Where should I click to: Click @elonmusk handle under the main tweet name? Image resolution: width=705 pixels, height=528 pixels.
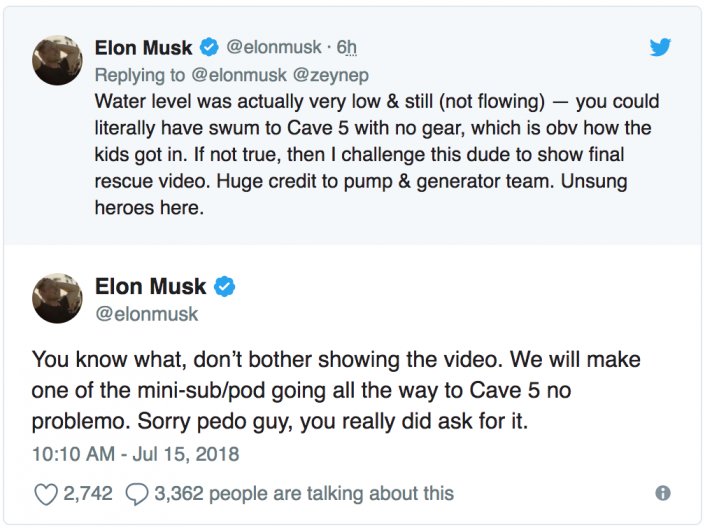pos(147,314)
